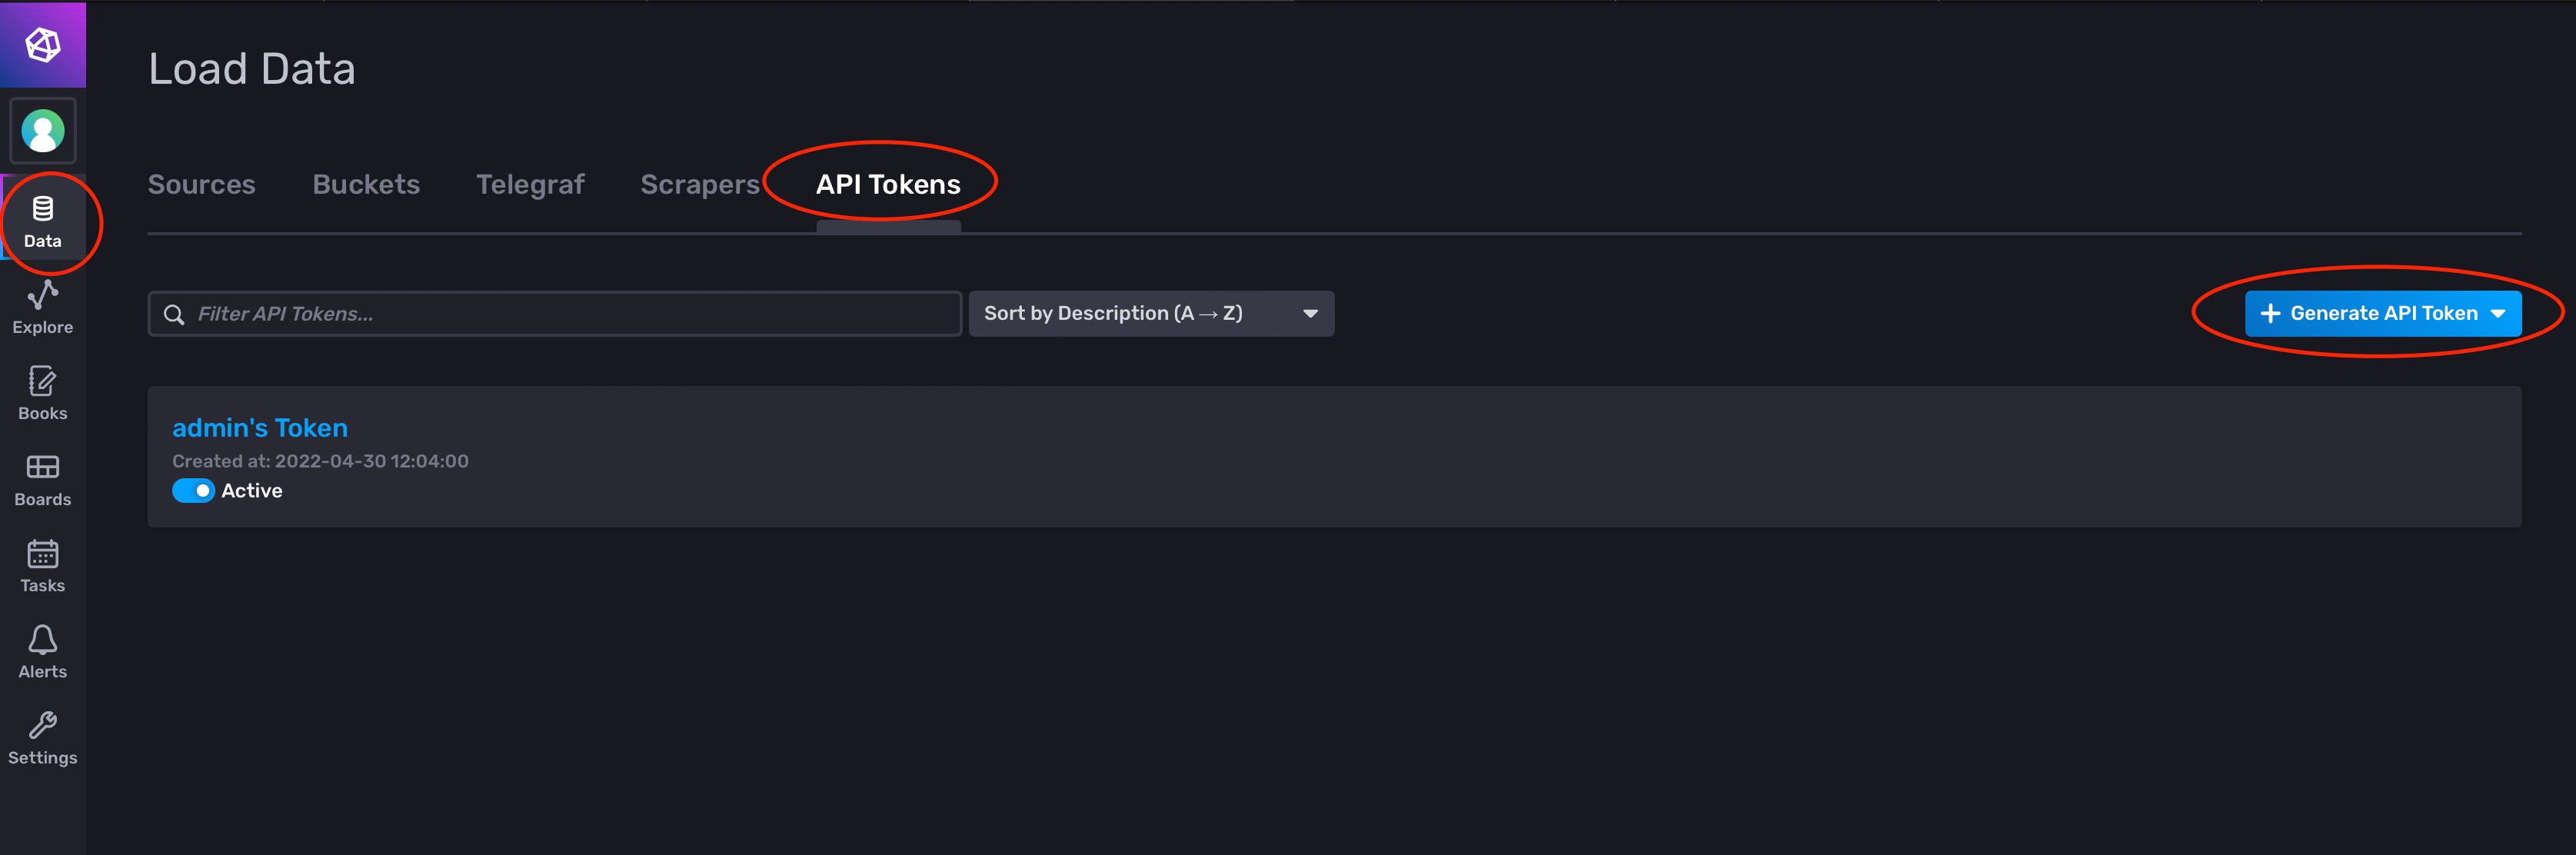Open the Explore data page
This screenshot has width=2576, height=855.
point(43,307)
